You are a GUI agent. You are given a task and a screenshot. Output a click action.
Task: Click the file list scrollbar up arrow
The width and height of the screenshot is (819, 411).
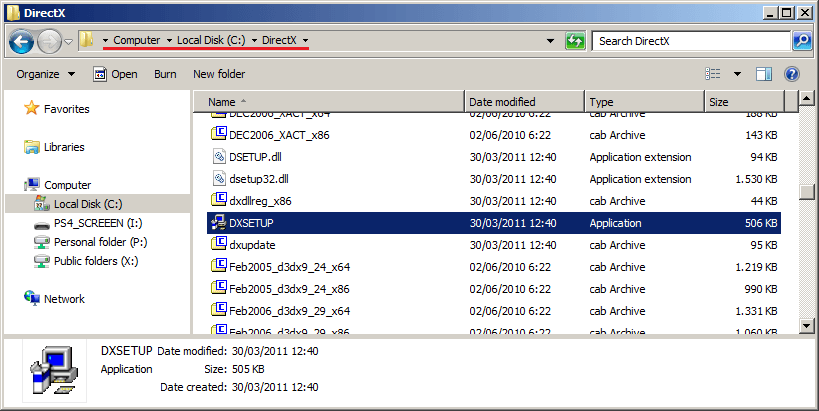tap(806, 98)
